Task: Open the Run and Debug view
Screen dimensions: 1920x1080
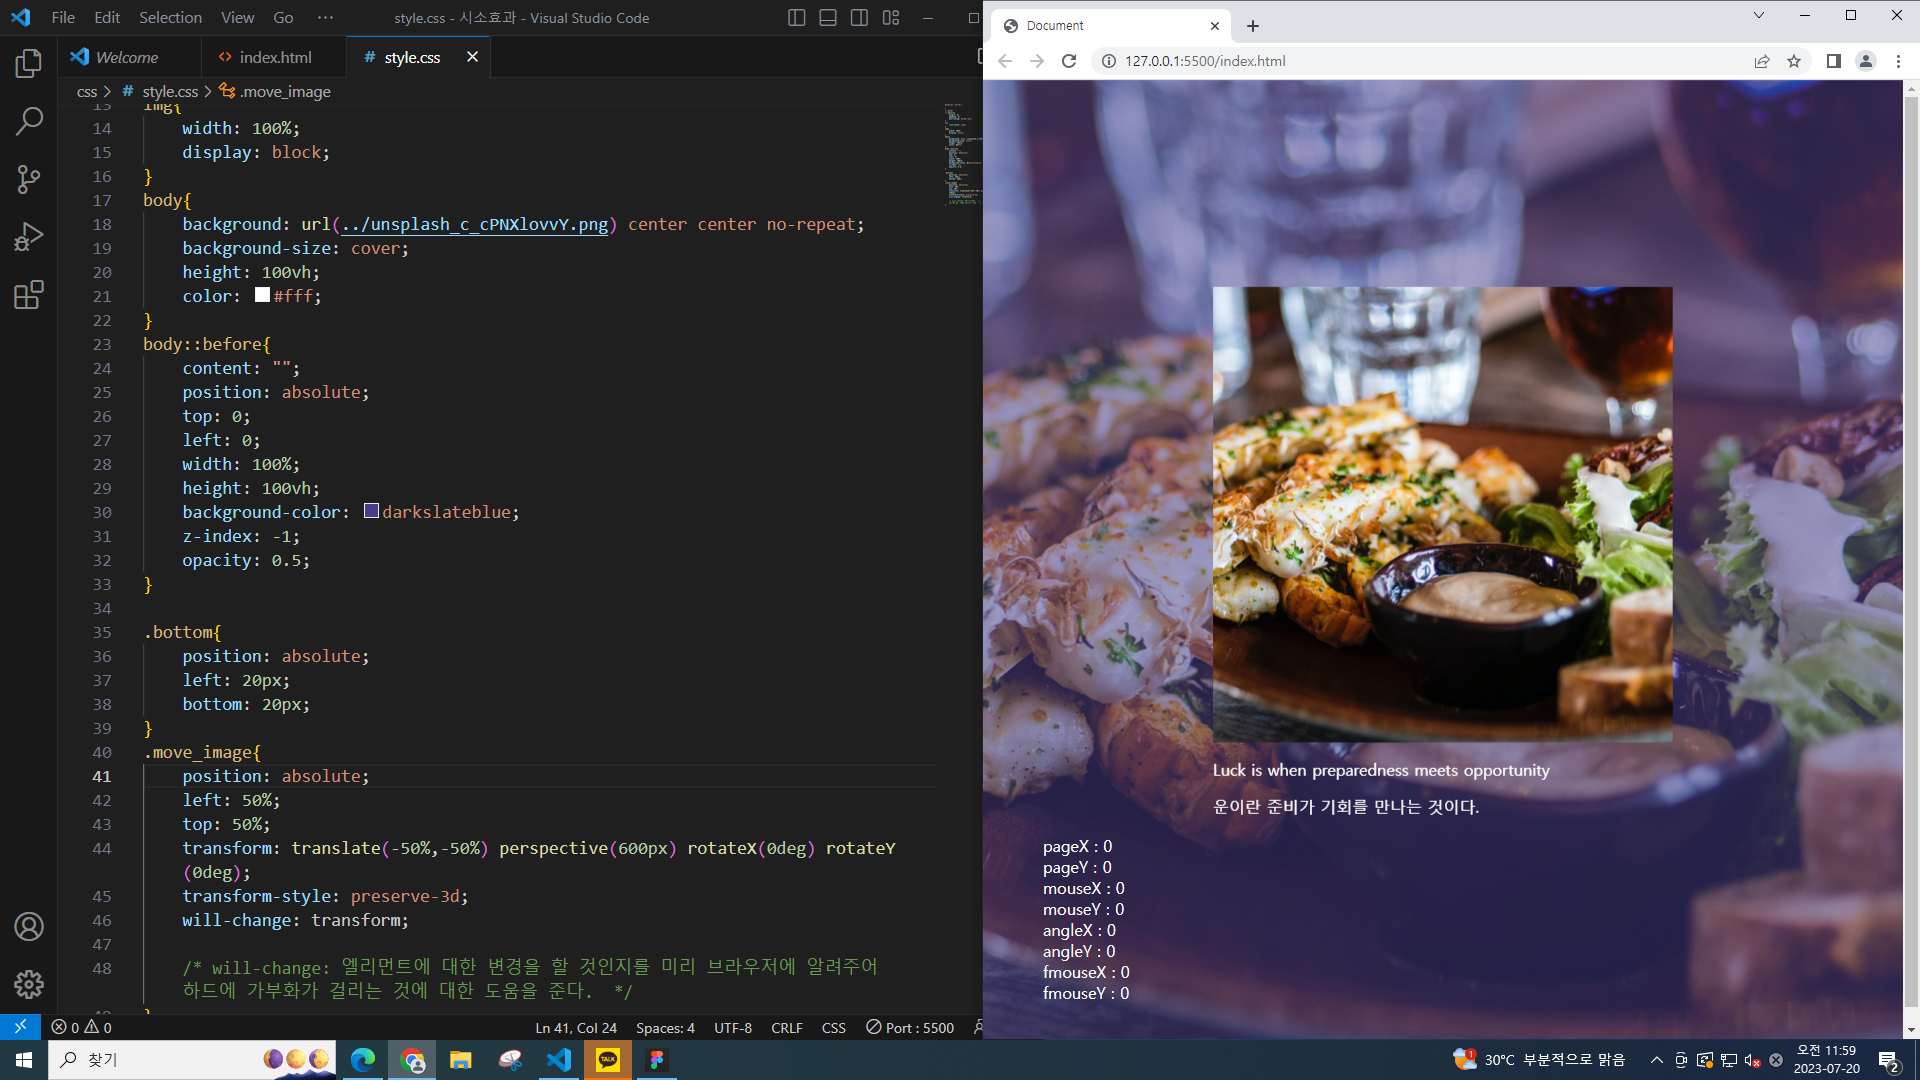Action: (x=29, y=237)
